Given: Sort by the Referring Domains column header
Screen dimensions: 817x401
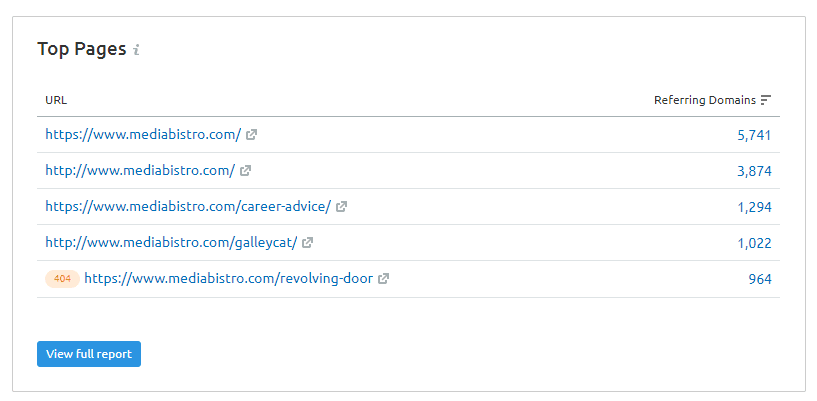Looking at the screenshot, I should 704,100.
